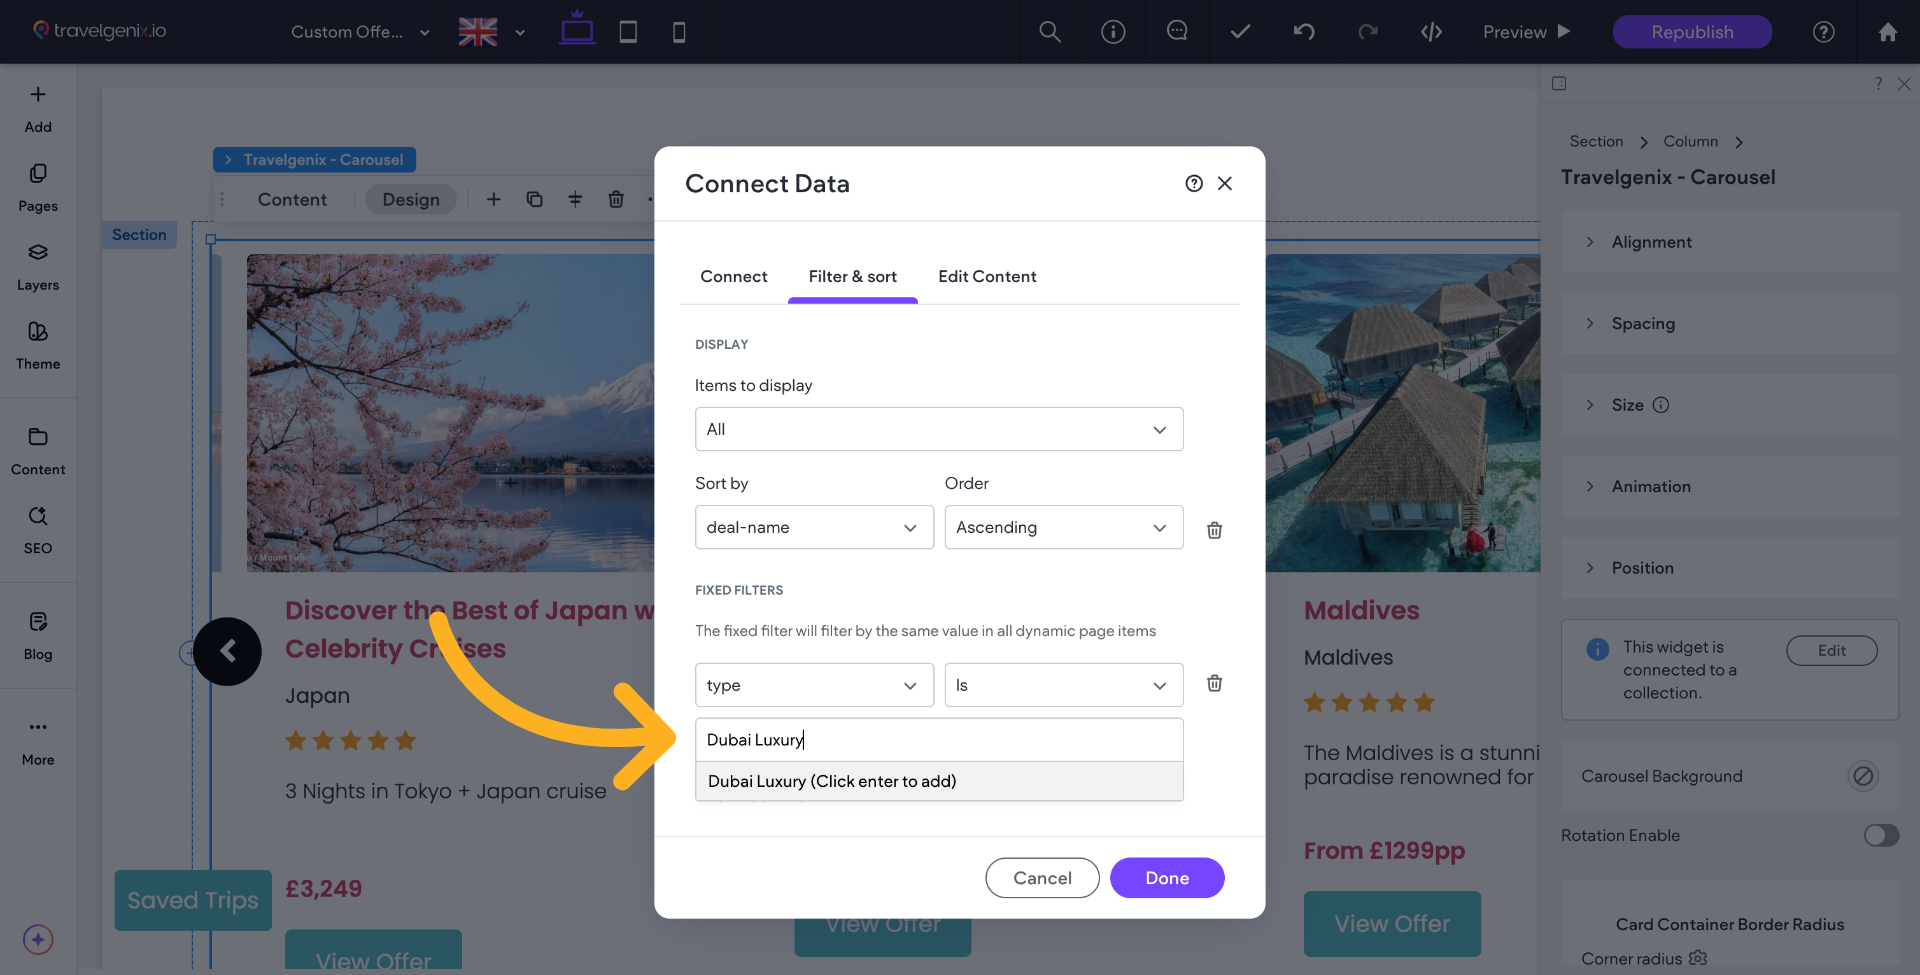Switch to the Connect tab
Screen dimensions: 1920x975
[733, 277]
